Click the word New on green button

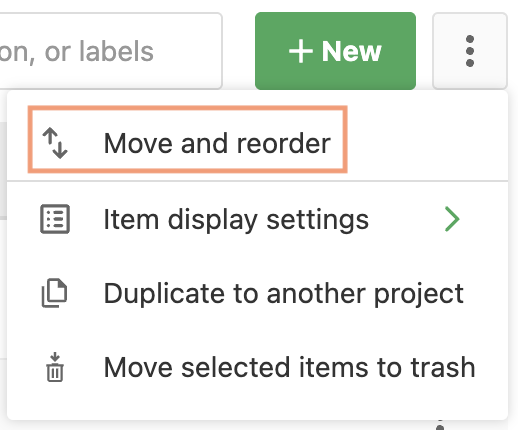point(351,52)
